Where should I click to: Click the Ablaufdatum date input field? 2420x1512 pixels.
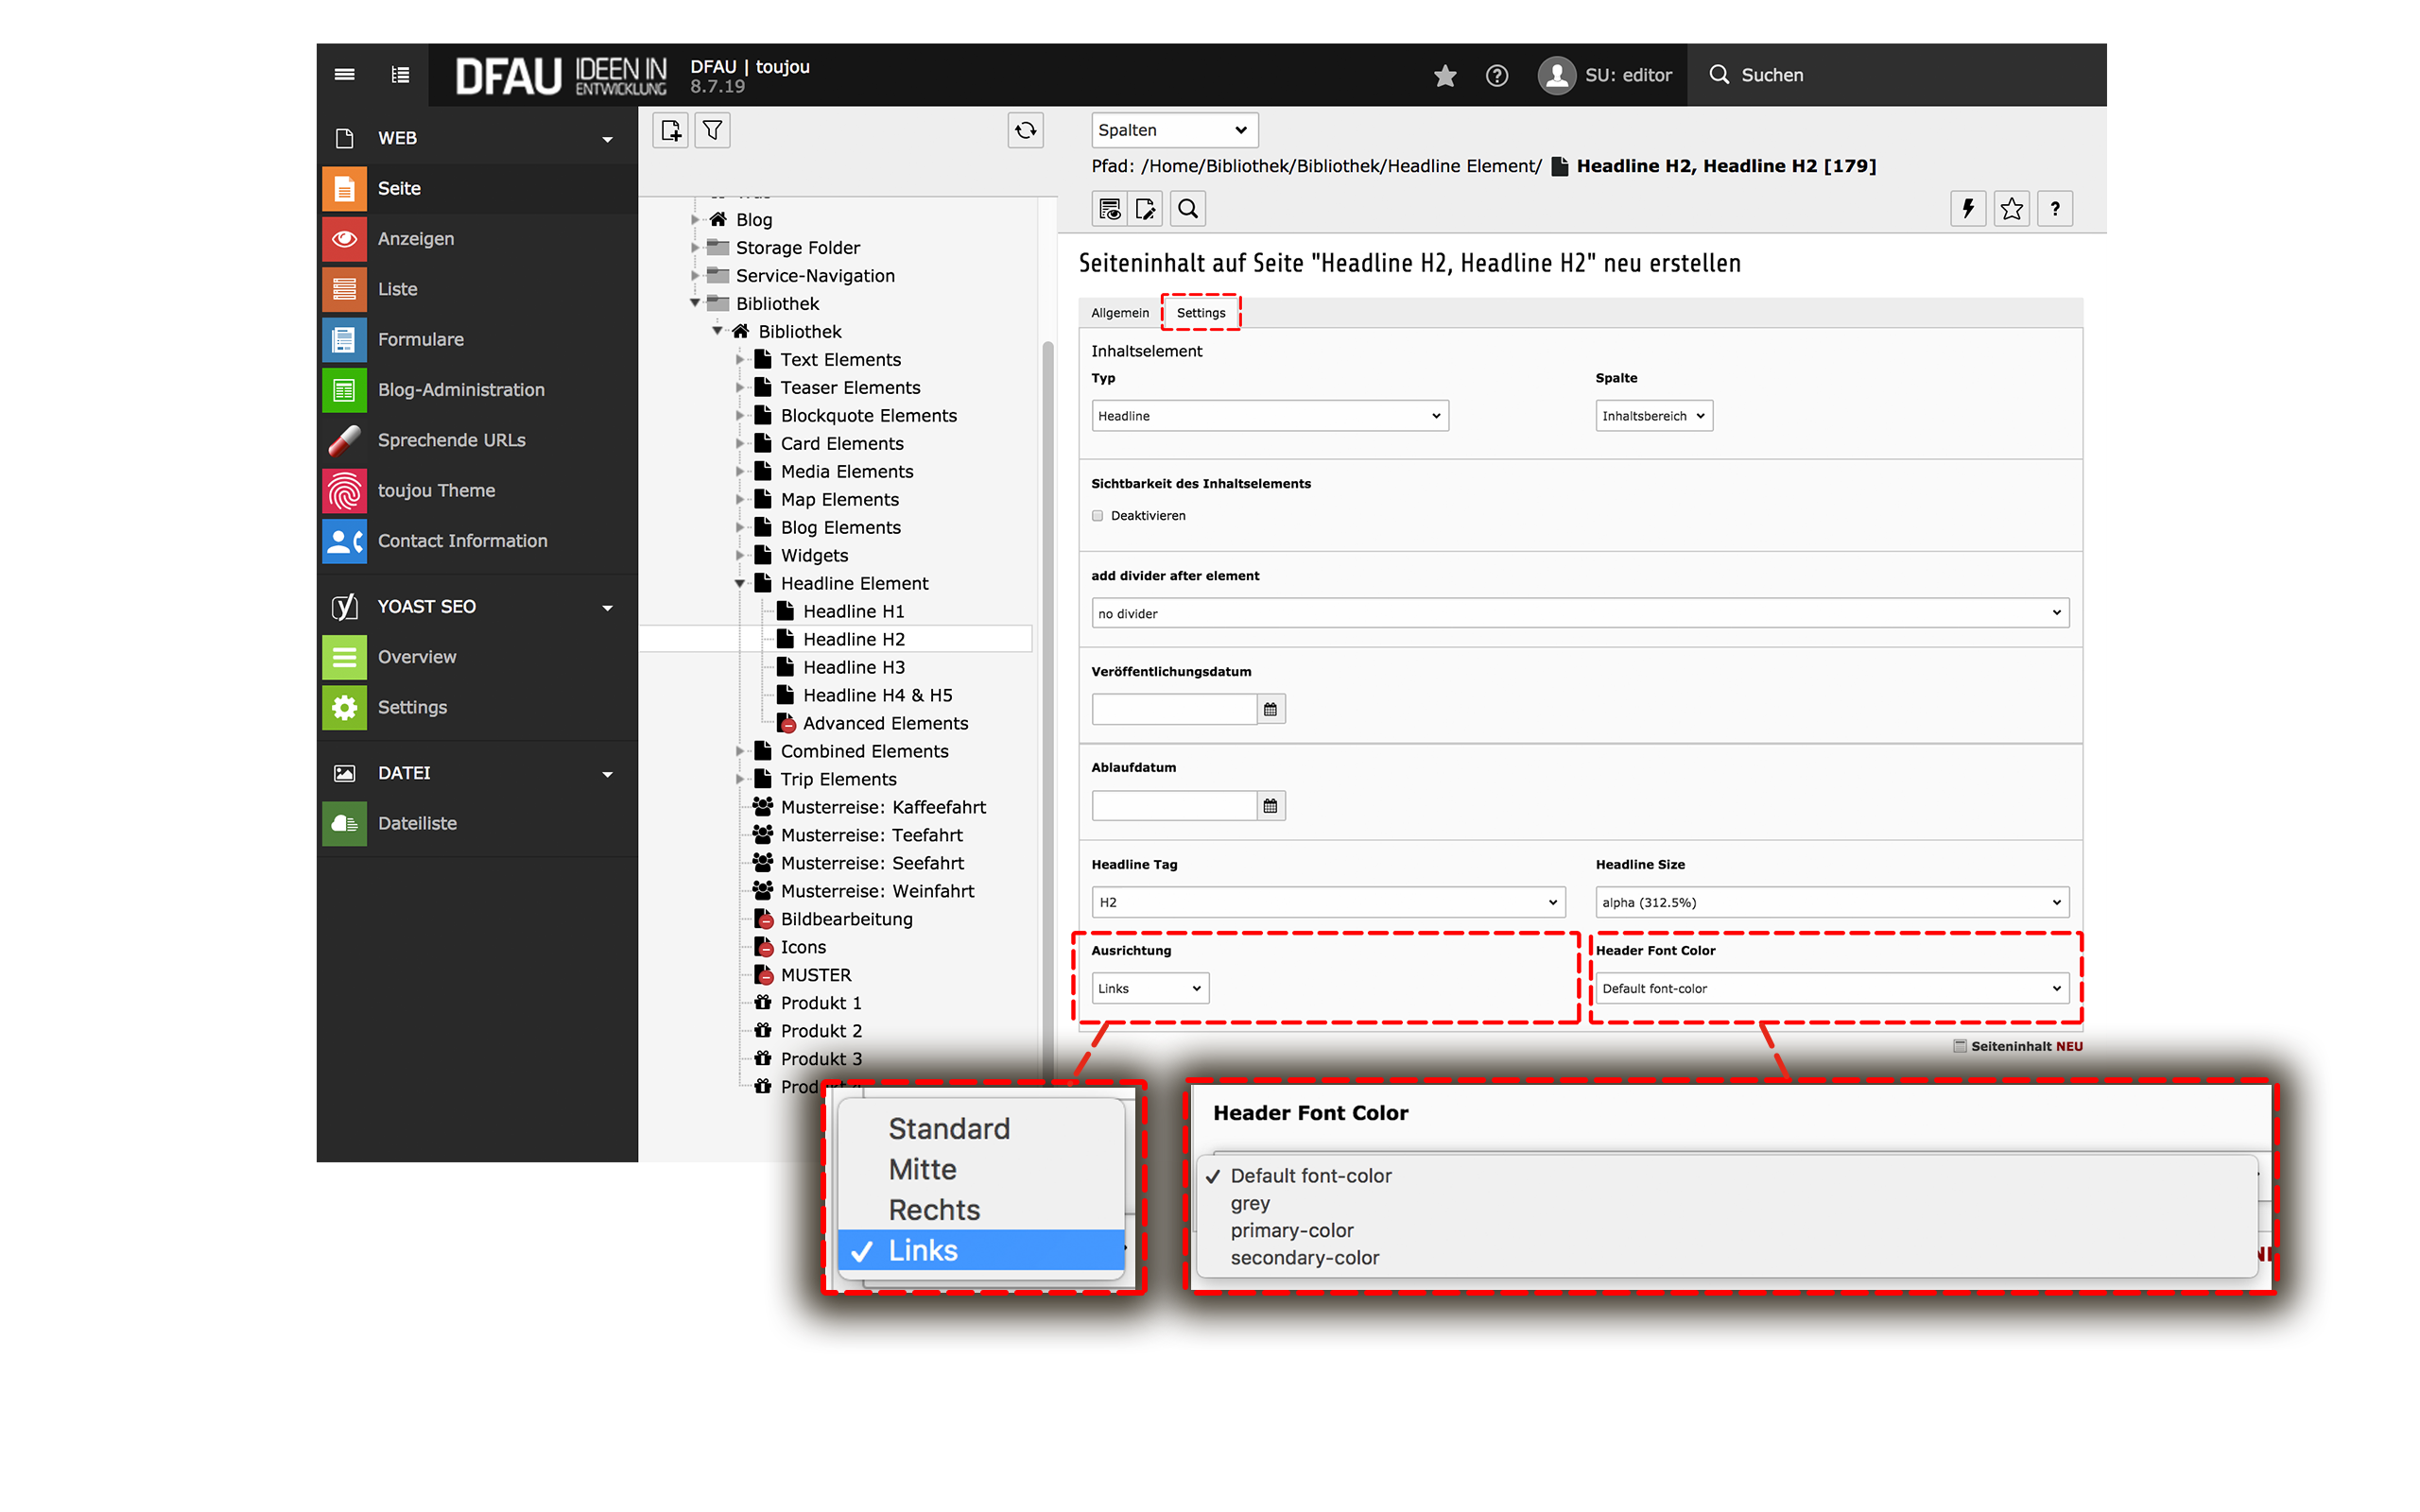tap(1173, 806)
